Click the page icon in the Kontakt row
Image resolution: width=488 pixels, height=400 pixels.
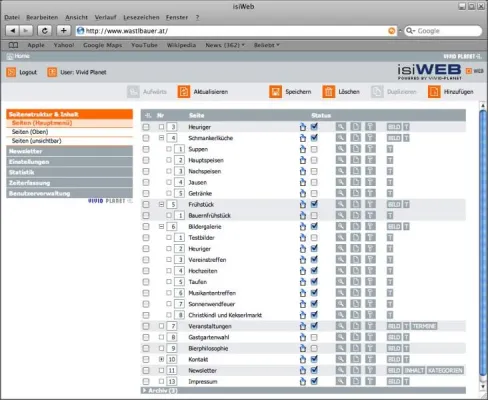[356, 359]
